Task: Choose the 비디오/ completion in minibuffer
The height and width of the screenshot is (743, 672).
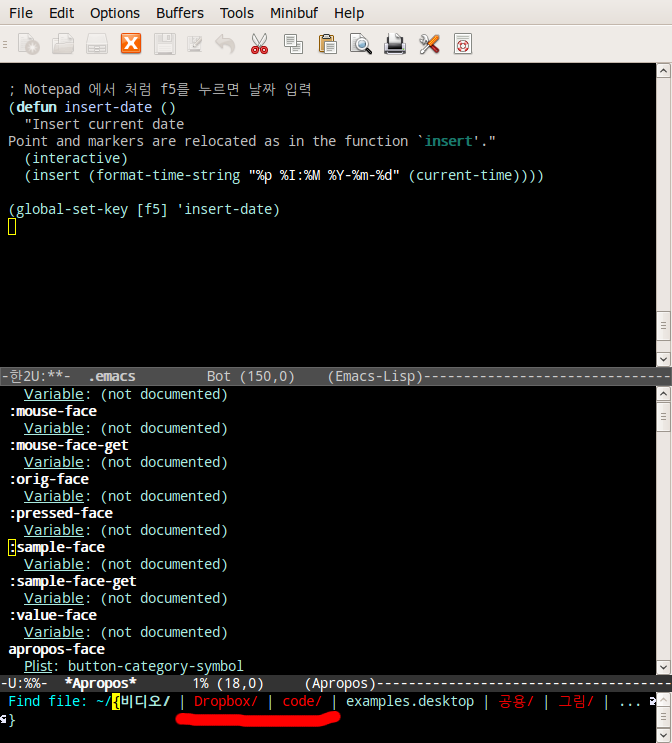Action: [145, 701]
